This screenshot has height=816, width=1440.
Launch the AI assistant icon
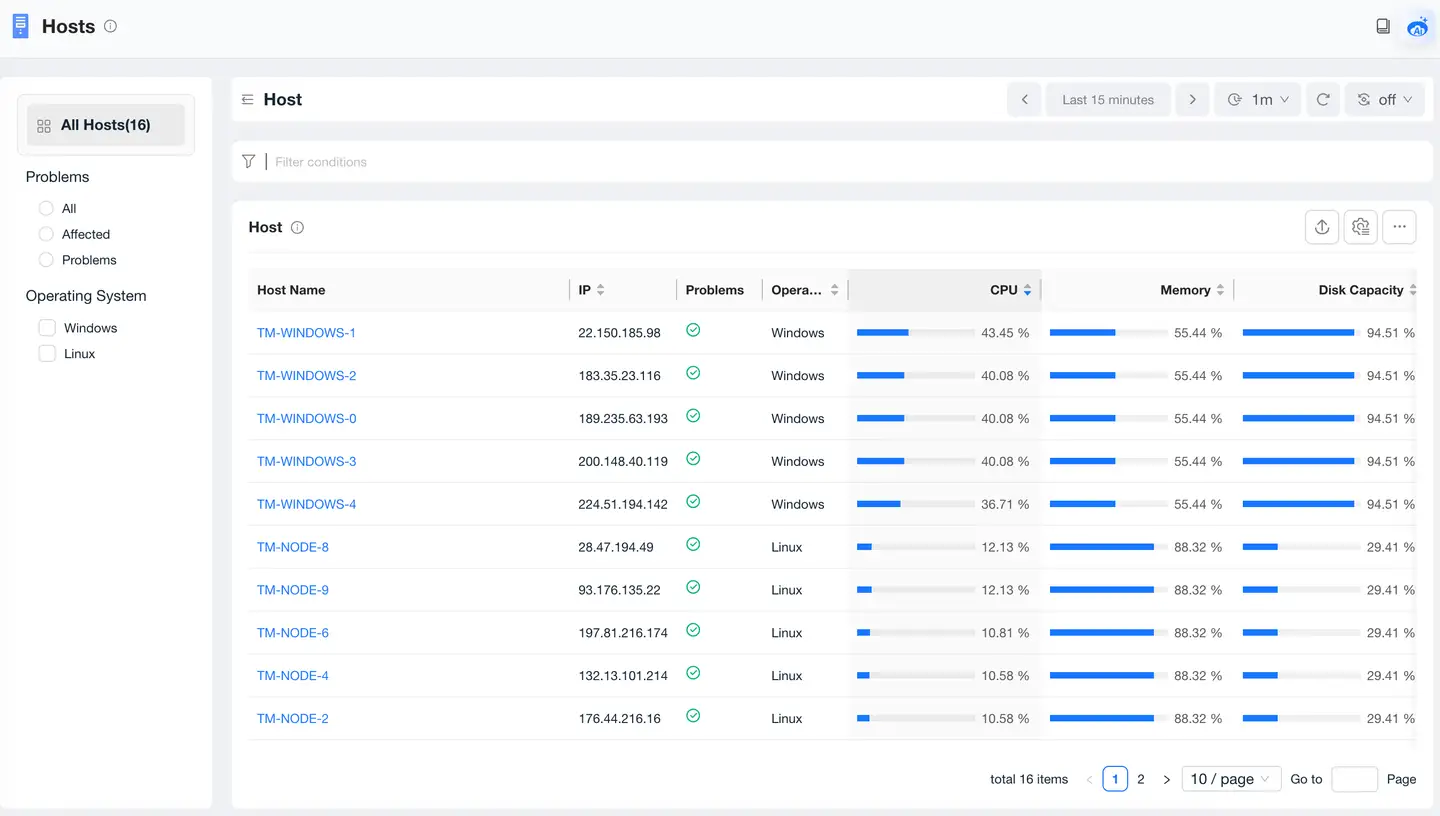coord(1417,27)
